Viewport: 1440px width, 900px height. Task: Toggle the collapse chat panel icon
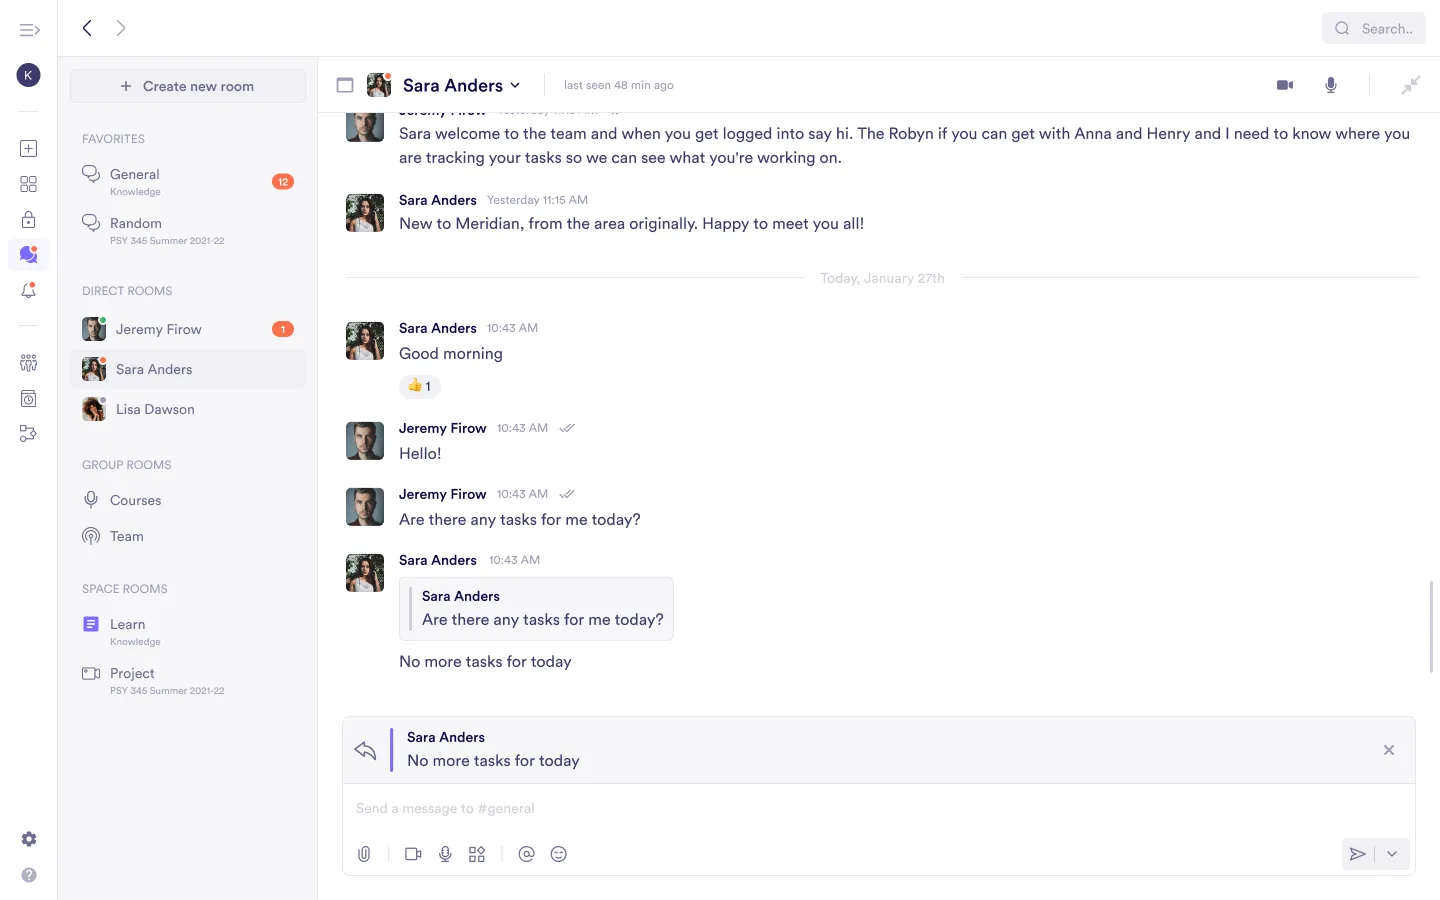pos(1410,85)
